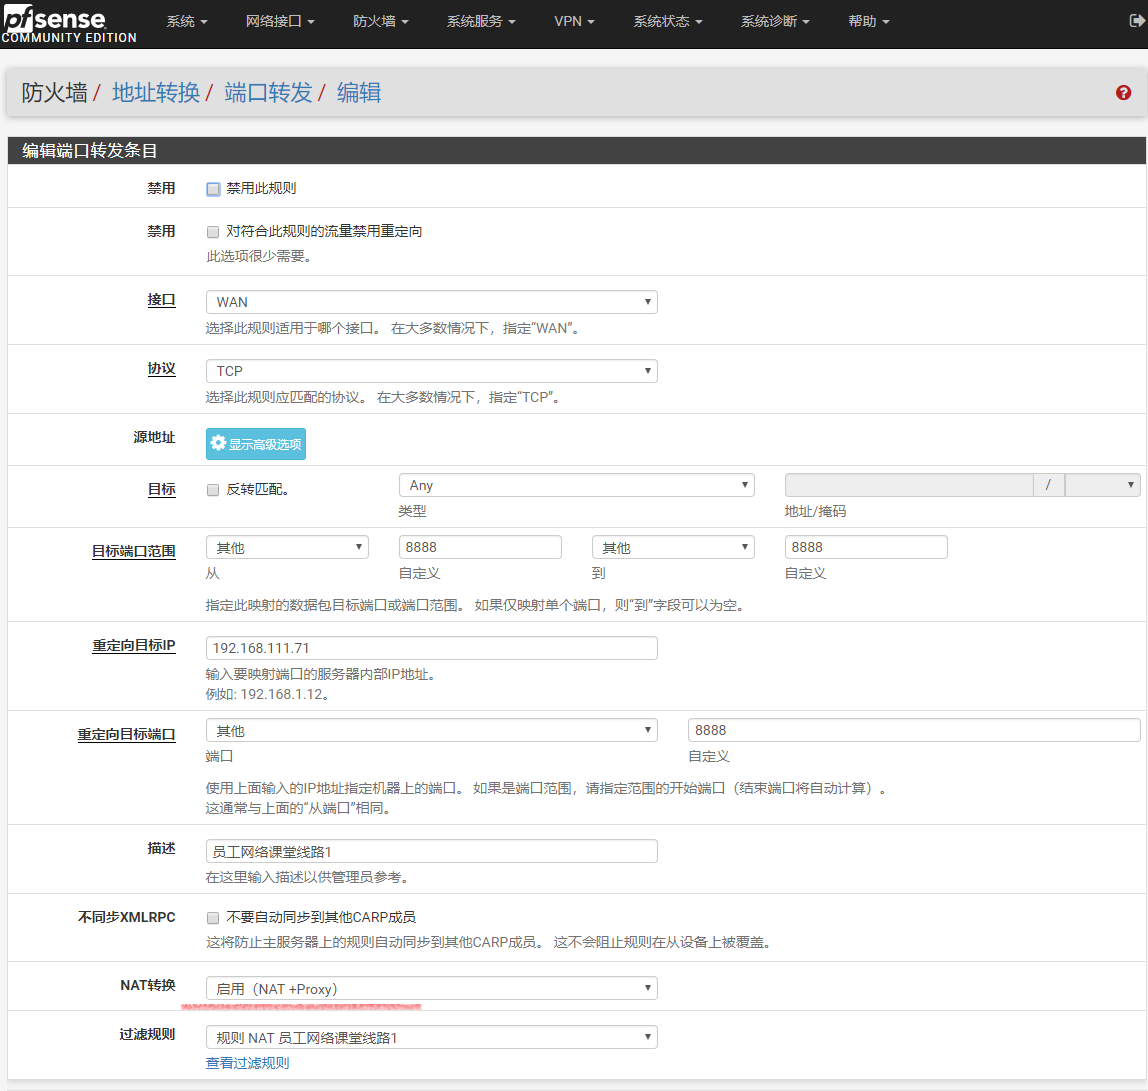Open the destination mask dropdown after the slash
1148x1091 pixels.
pyautogui.click(x=1102, y=485)
